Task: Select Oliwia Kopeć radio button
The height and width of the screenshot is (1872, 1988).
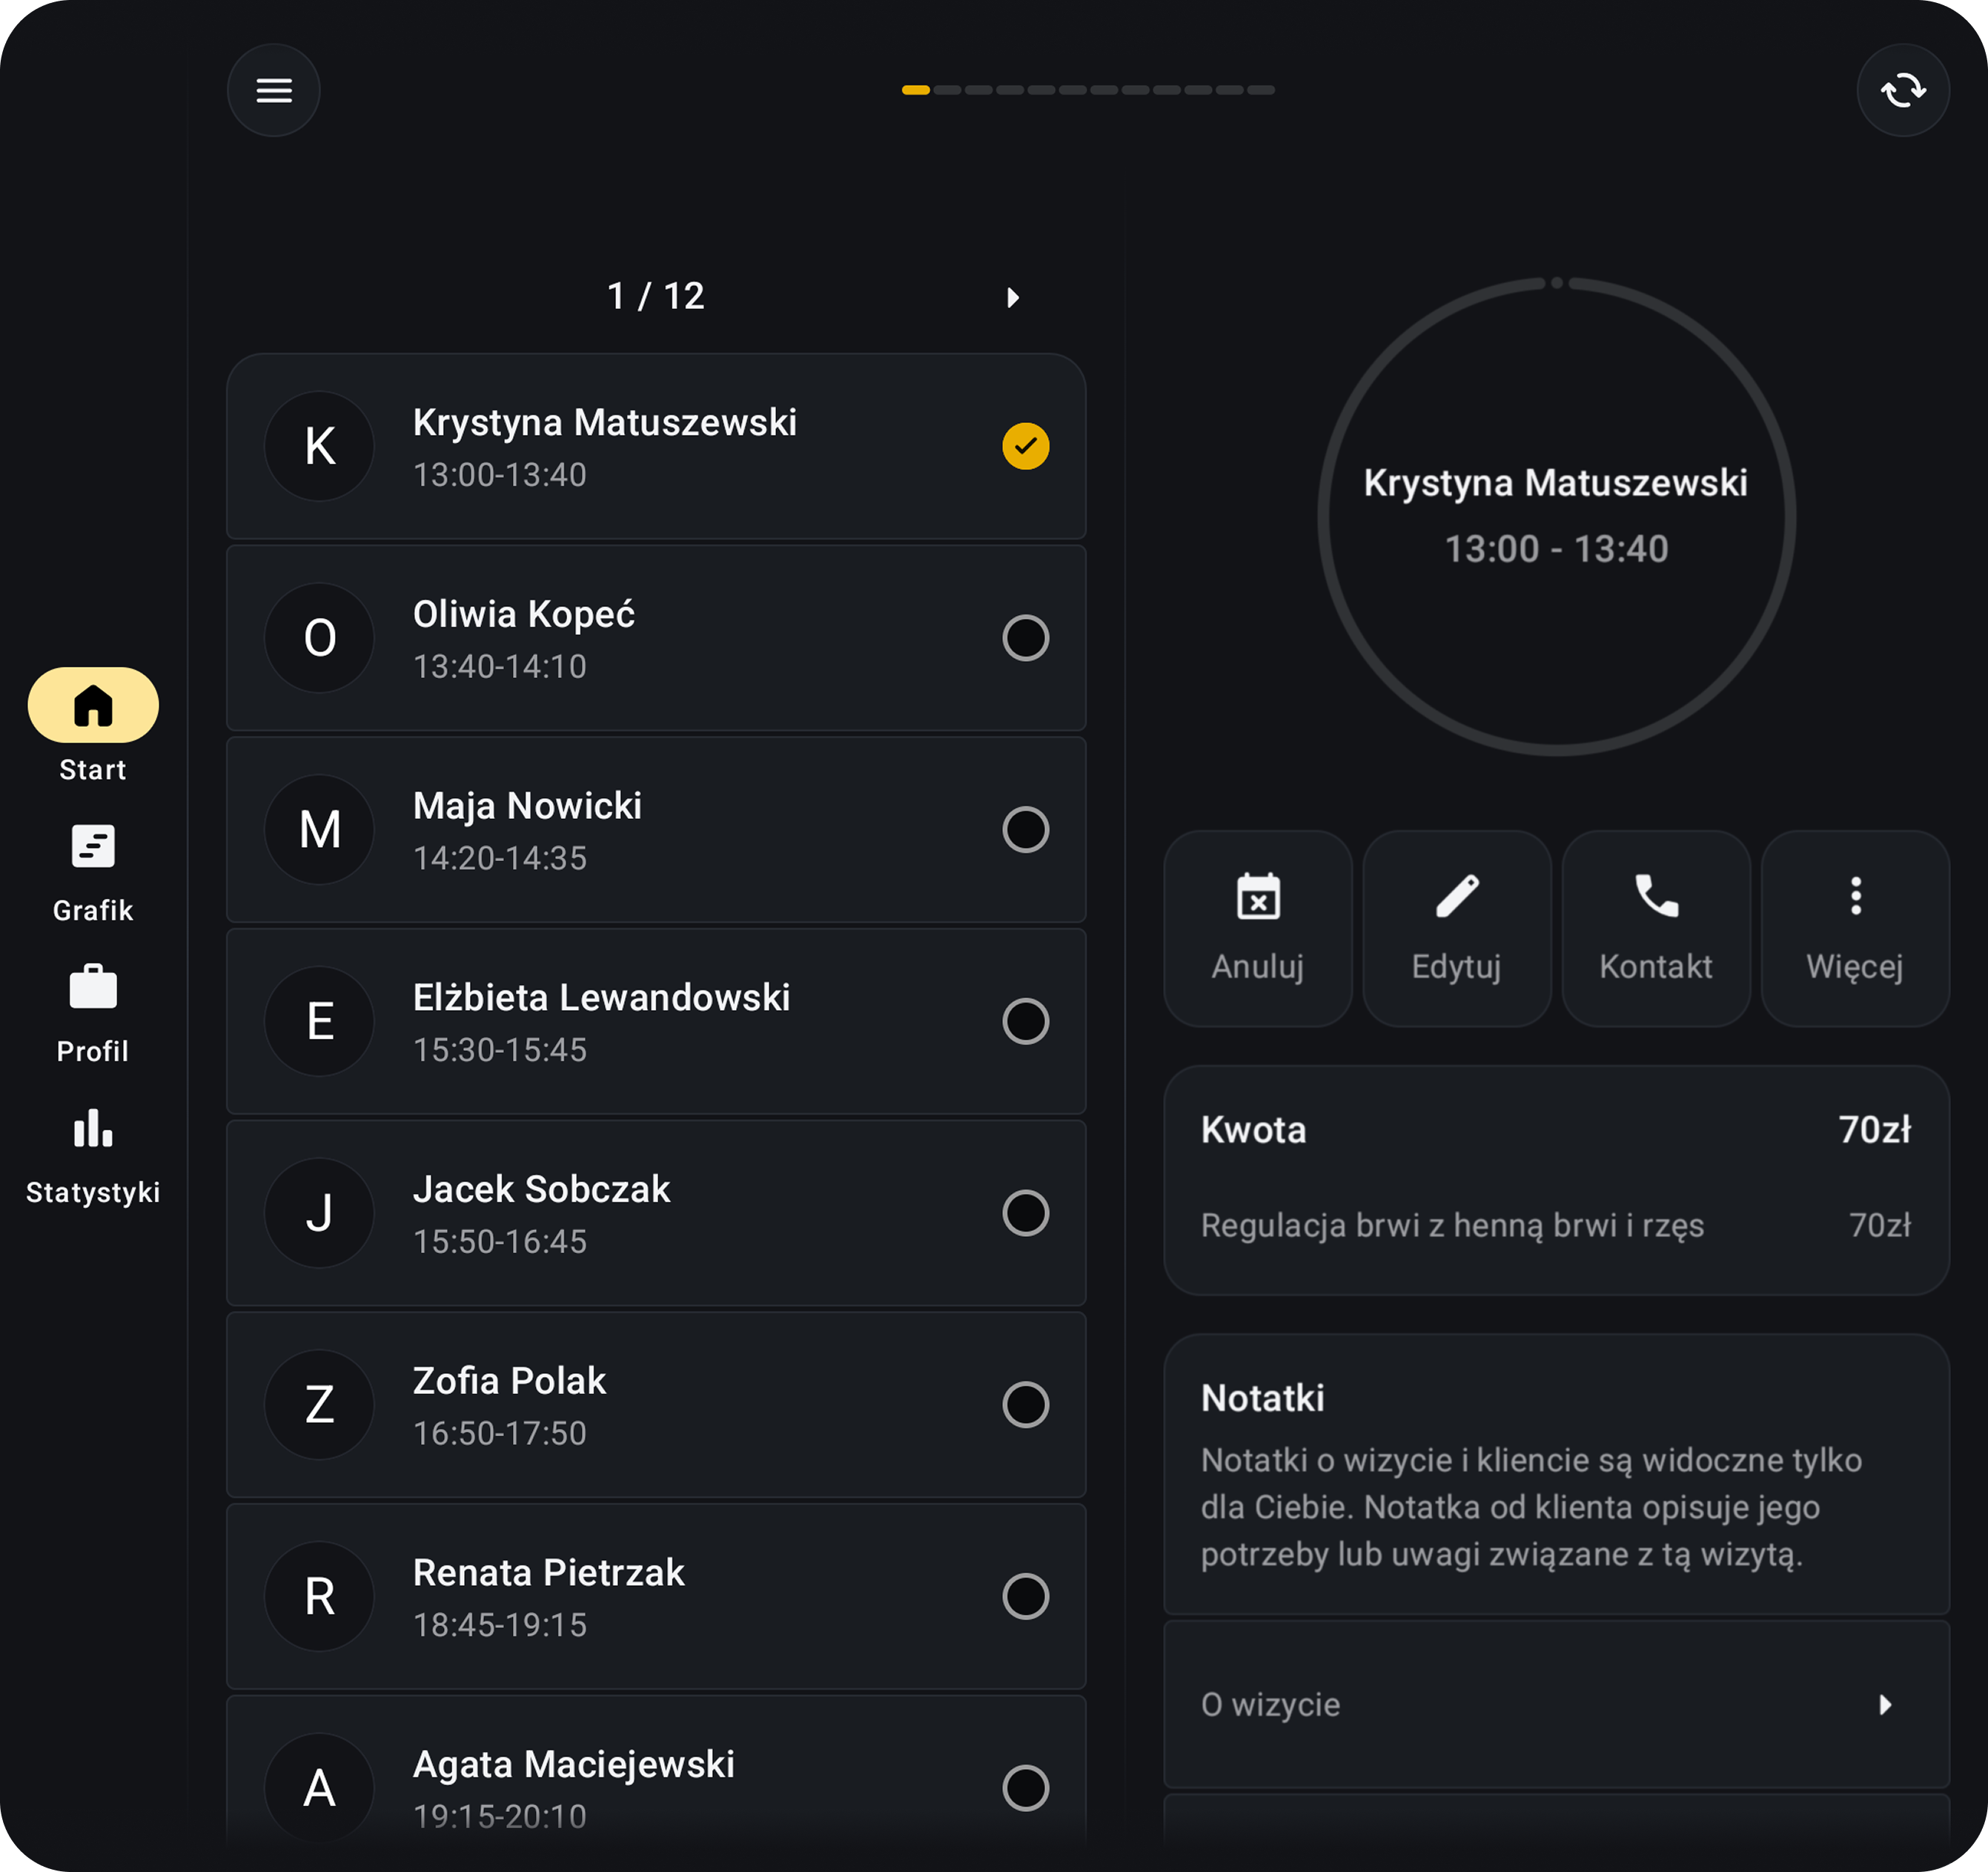Action: coord(1025,638)
